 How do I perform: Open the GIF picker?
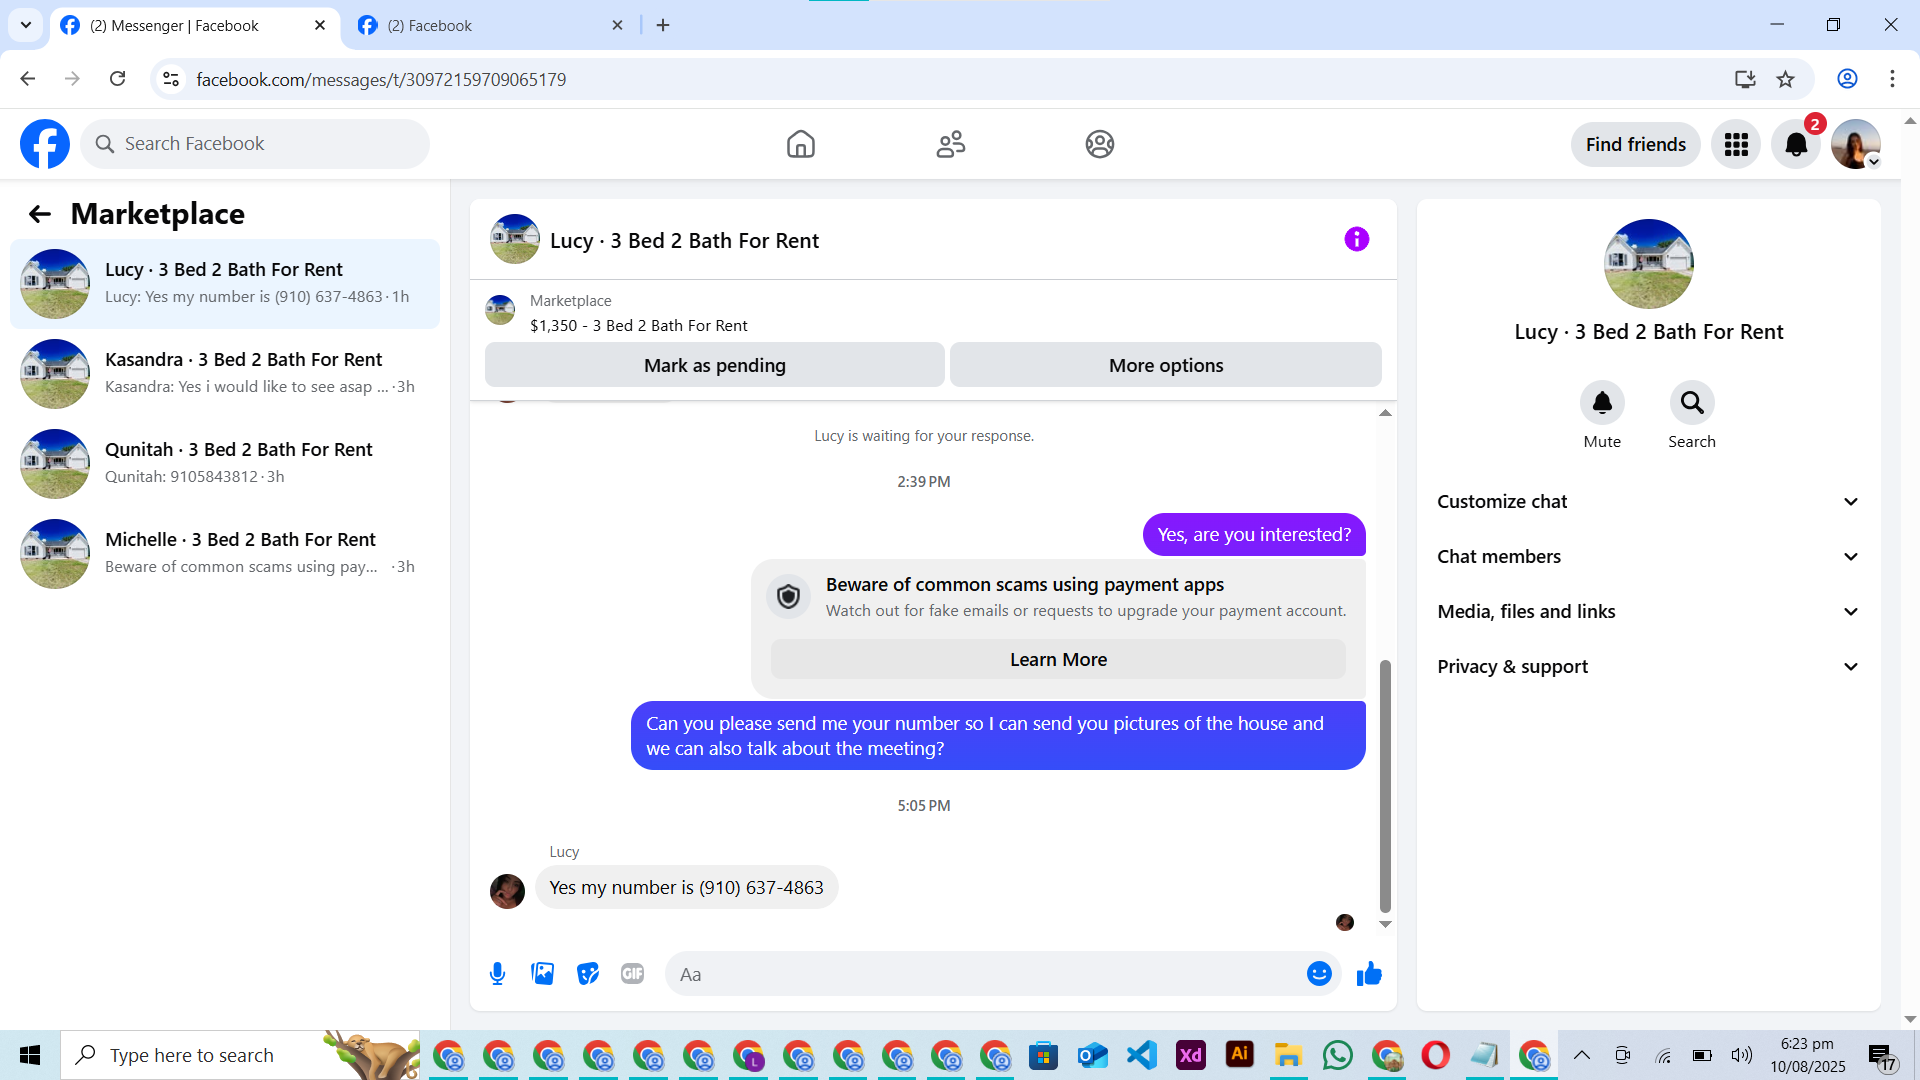pyautogui.click(x=632, y=973)
